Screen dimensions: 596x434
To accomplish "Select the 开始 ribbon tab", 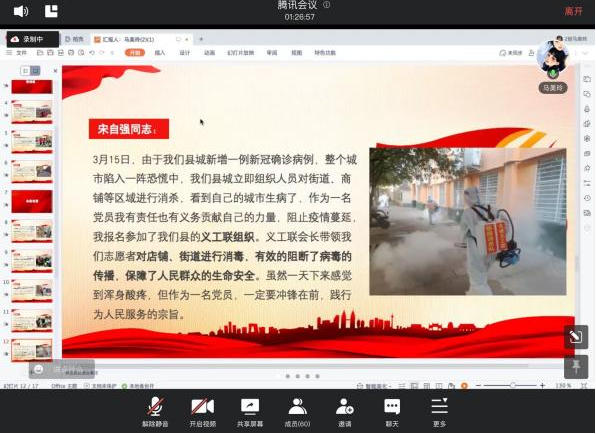I will [x=135, y=53].
